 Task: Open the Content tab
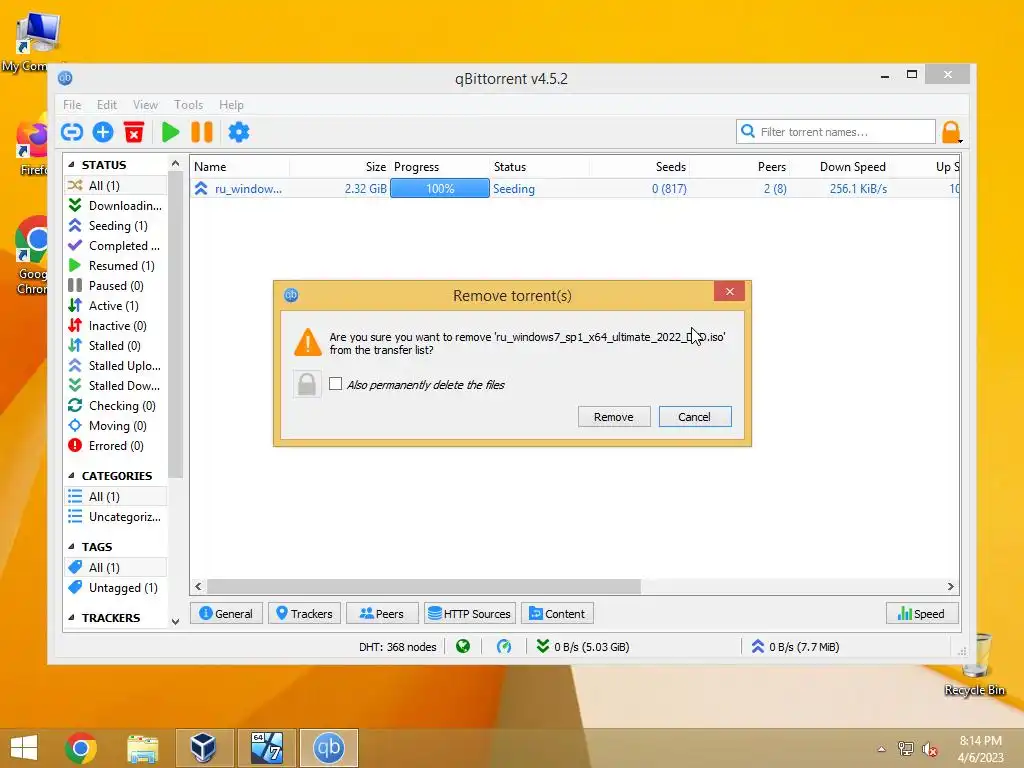pyautogui.click(x=557, y=613)
